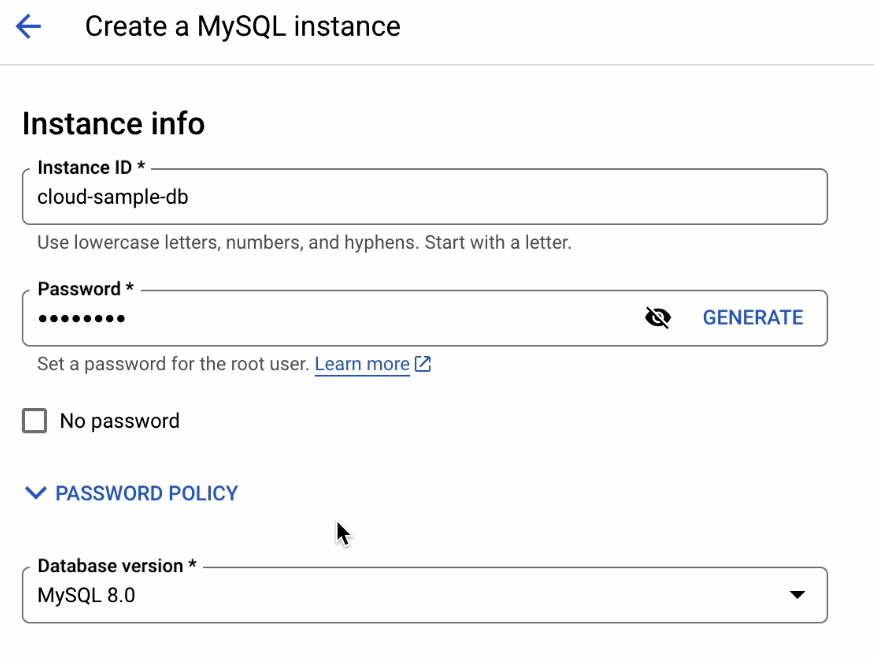Expand the Password Policy chevron
Viewport: 874px width, 660px height.
pyautogui.click(x=36, y=493)
